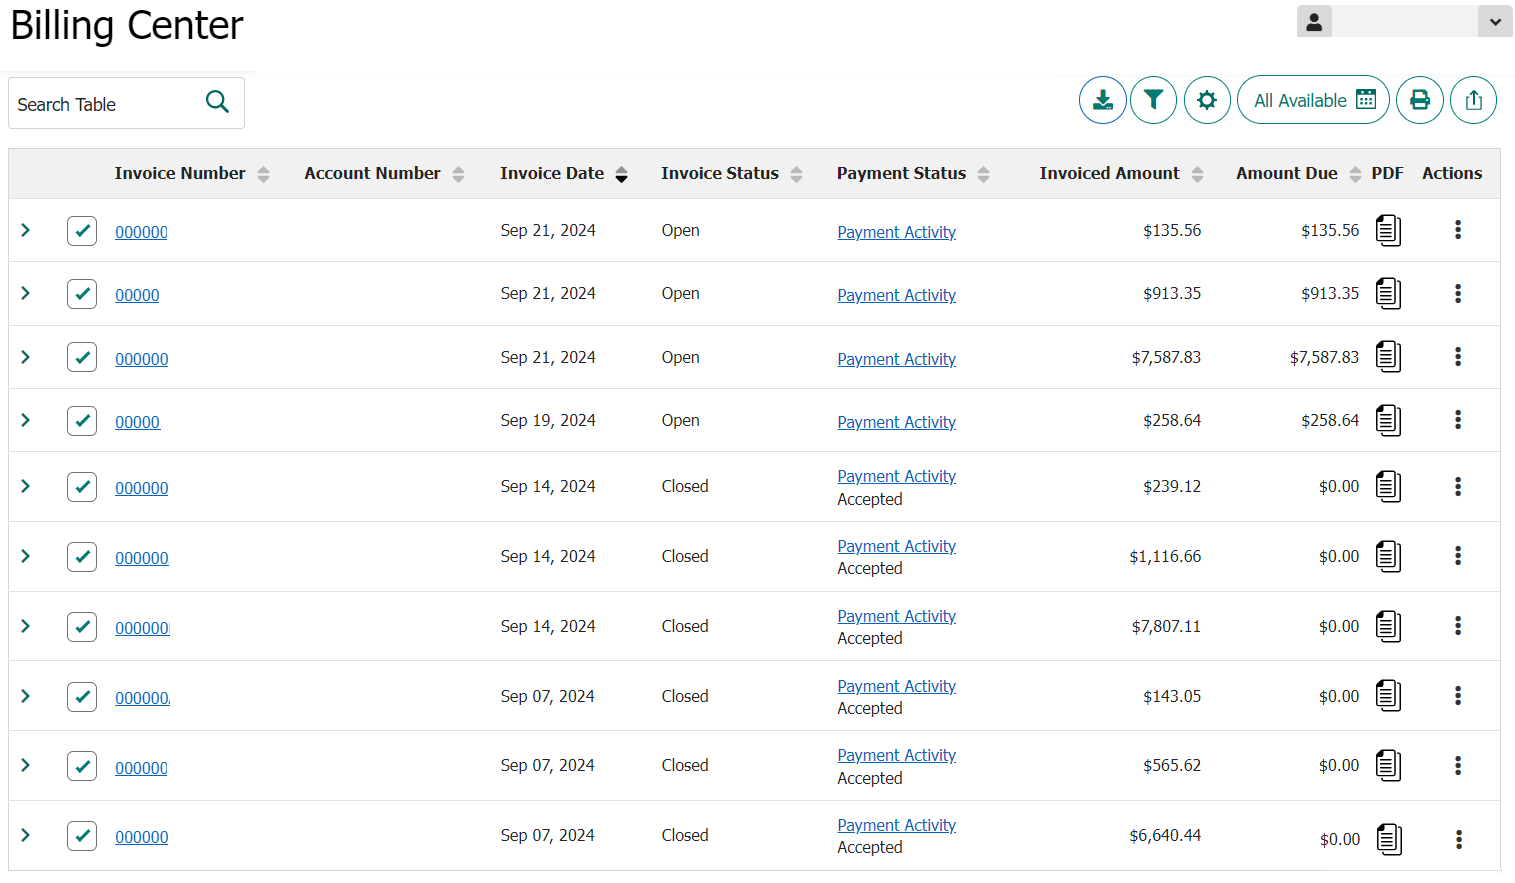Open the account selector dropdown at top right
1515x883 pixels.
1495,21
